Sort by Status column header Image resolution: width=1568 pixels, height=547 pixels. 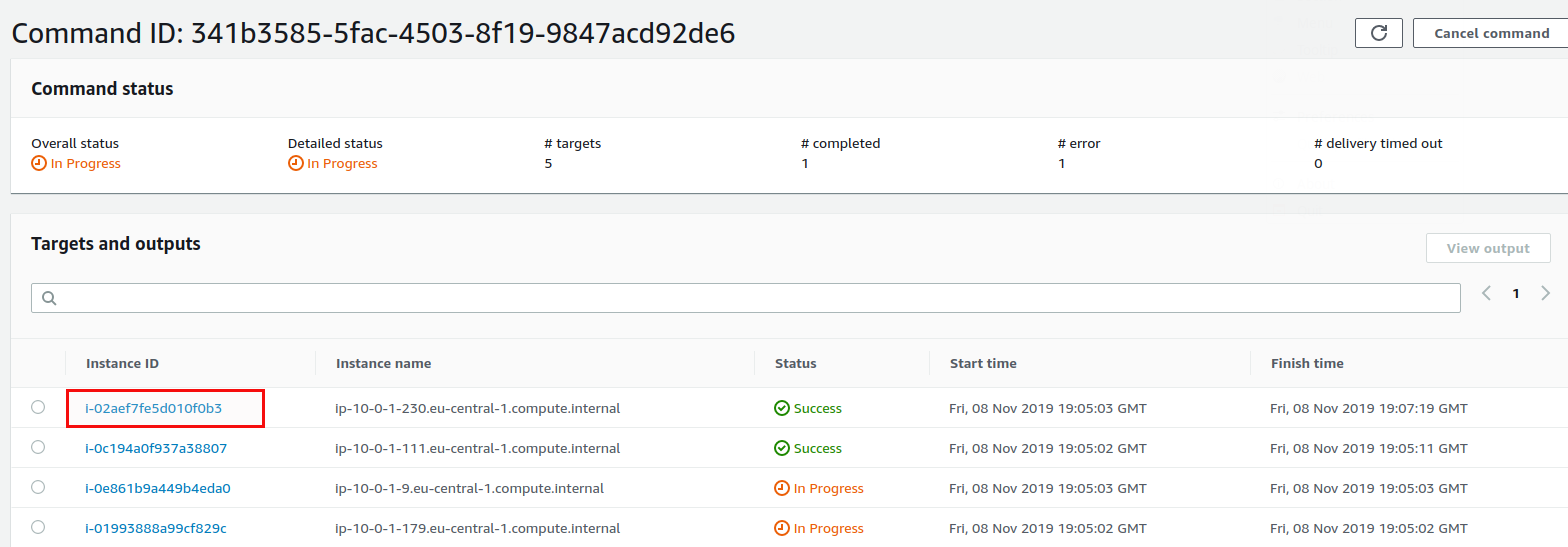(795, 363)
